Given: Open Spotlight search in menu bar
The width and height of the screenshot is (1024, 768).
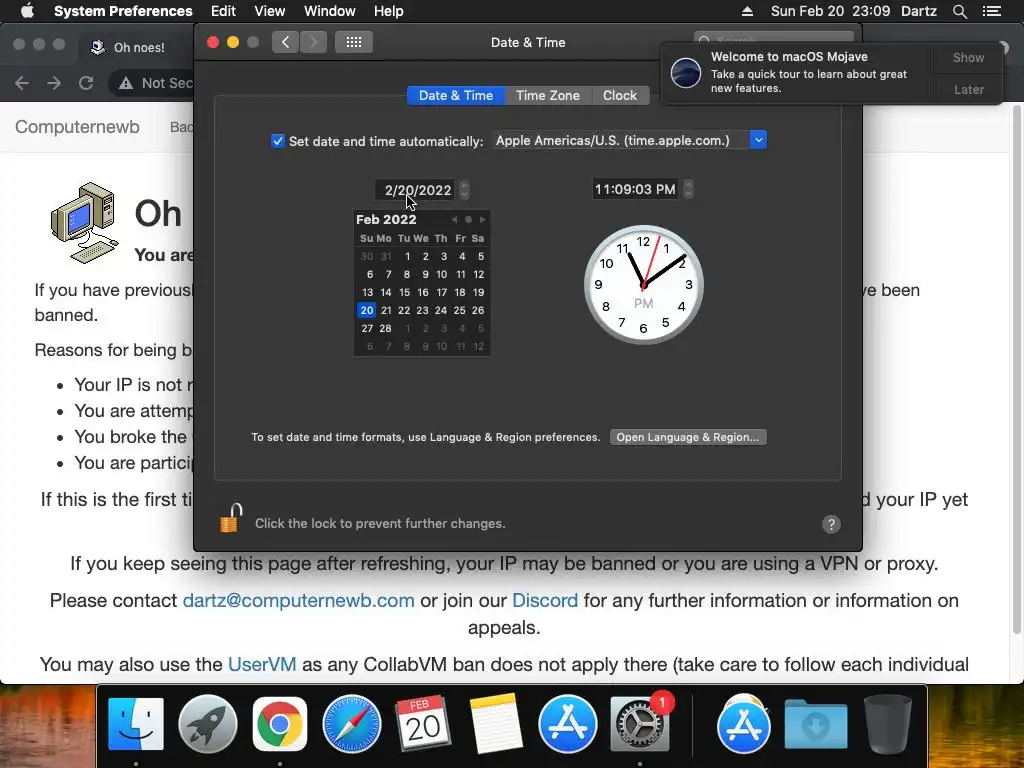Looking at the screenshot, I should pos(959,11).
